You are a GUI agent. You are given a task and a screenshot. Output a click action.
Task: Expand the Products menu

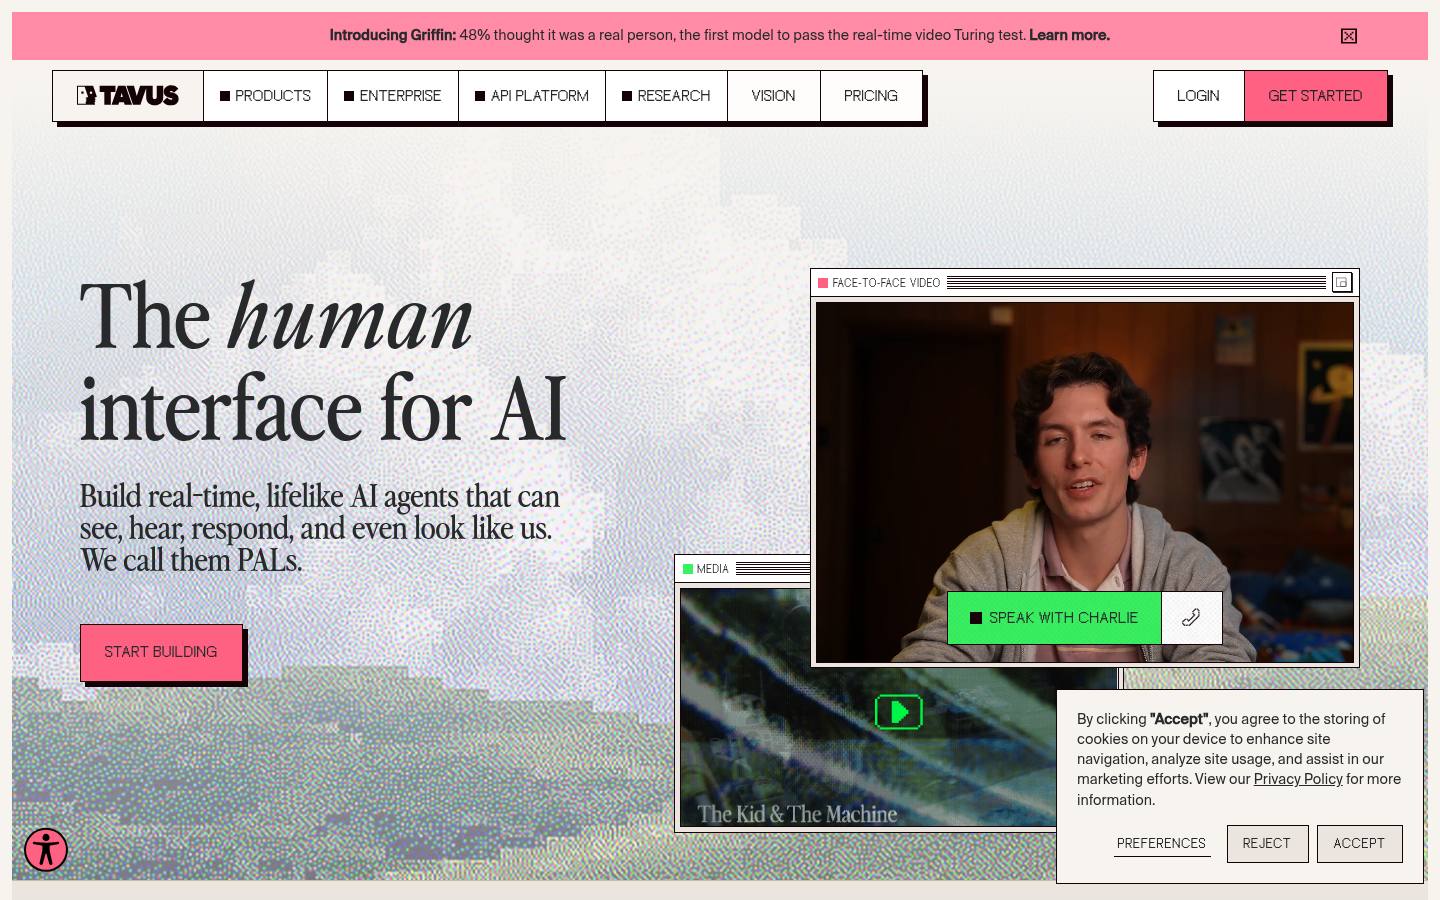click(x=265, y=96)
